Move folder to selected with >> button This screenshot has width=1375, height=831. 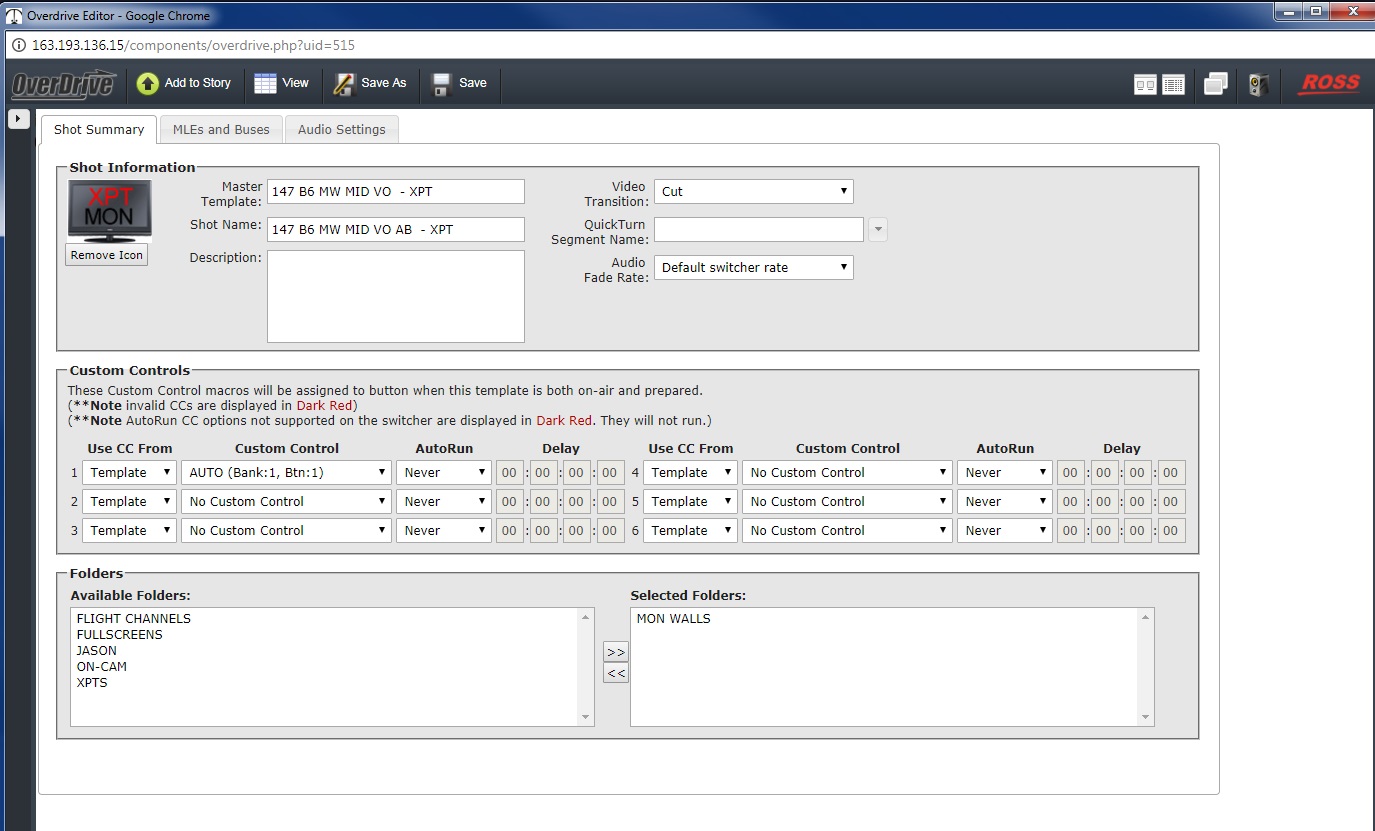coord(615,652)
